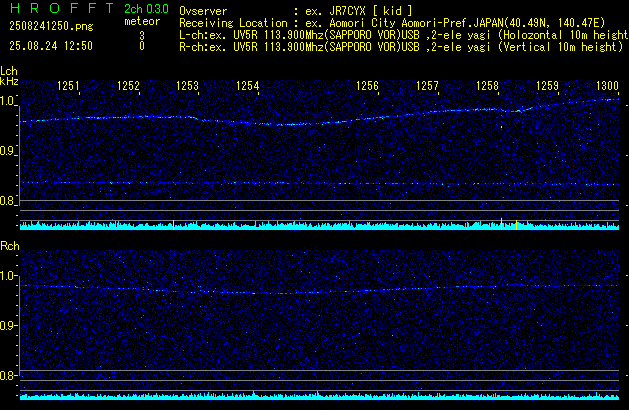Click the yellow echo dot below 1258 in Lch spectrogram
The height and width of the screenshot is (410, 629).
click(x=501, y=127)
